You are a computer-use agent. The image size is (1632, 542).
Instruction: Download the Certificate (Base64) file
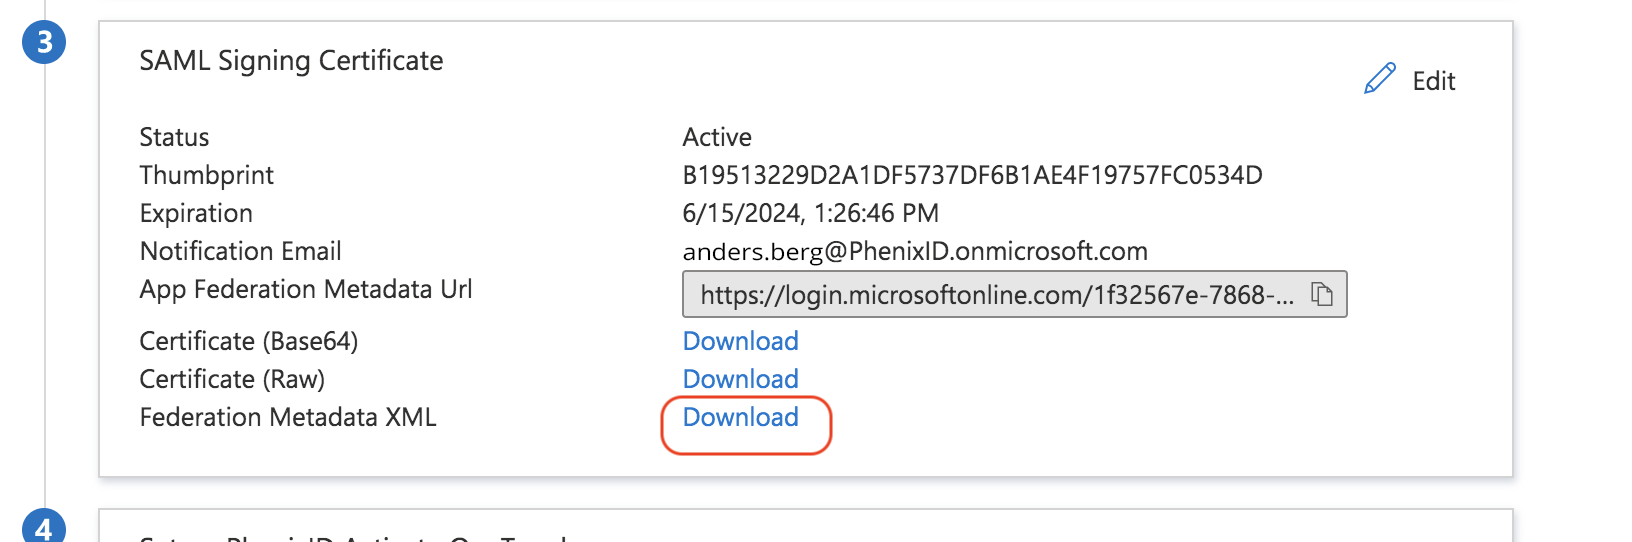740,341
